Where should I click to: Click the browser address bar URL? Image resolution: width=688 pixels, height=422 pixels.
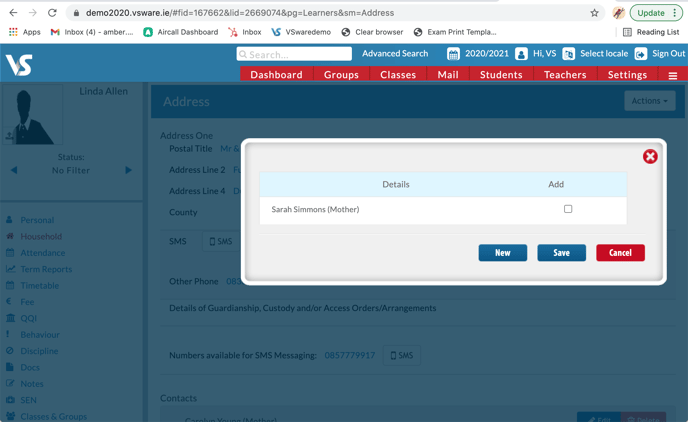tap(240, 13)
